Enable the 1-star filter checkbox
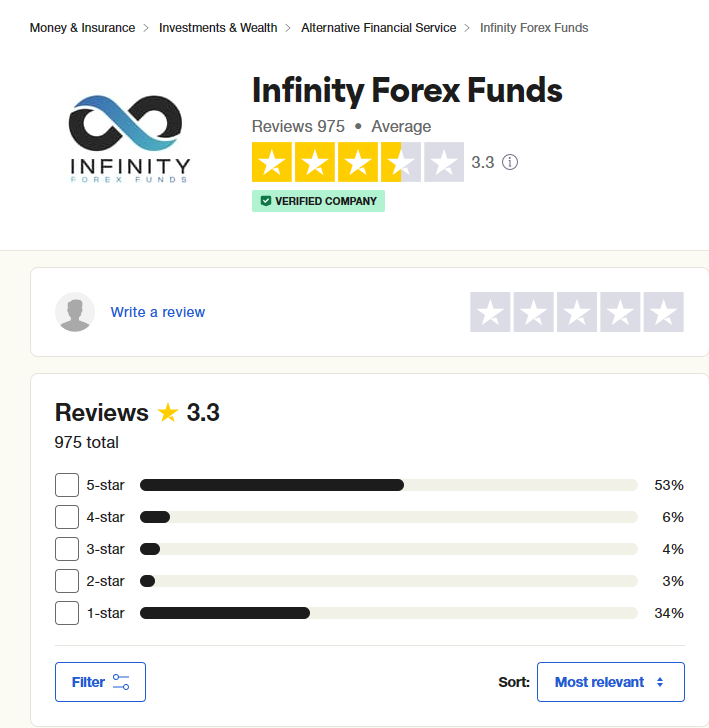 [67, 613]
